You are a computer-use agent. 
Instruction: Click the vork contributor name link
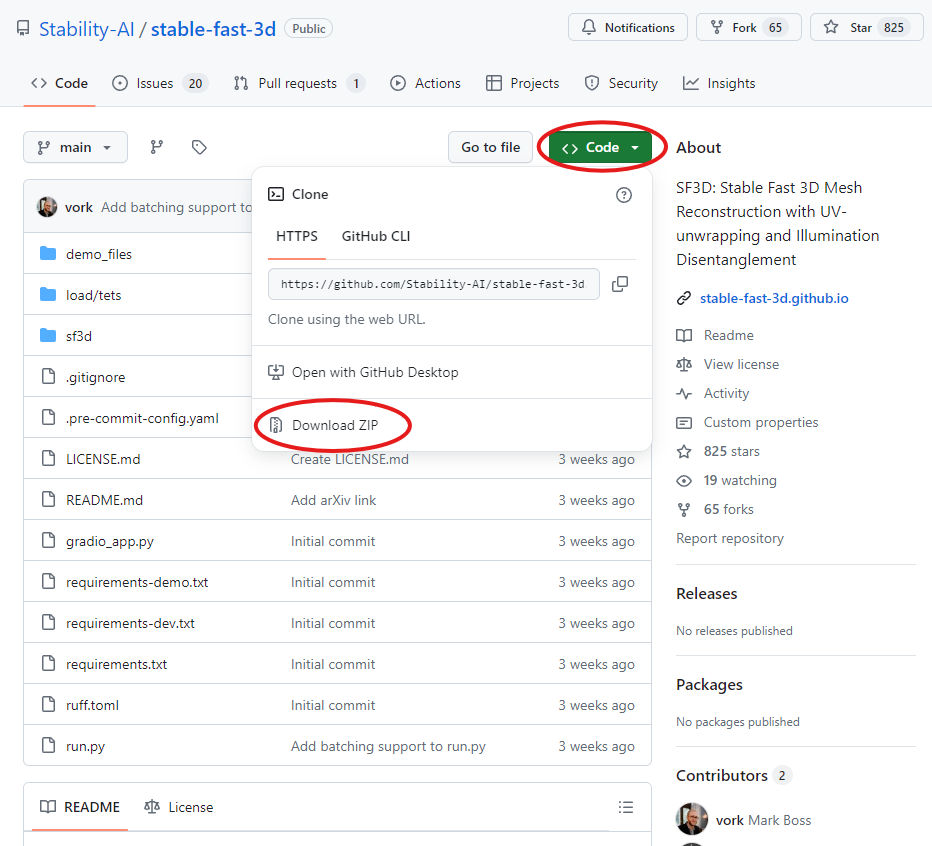click(x=729, y=820)
